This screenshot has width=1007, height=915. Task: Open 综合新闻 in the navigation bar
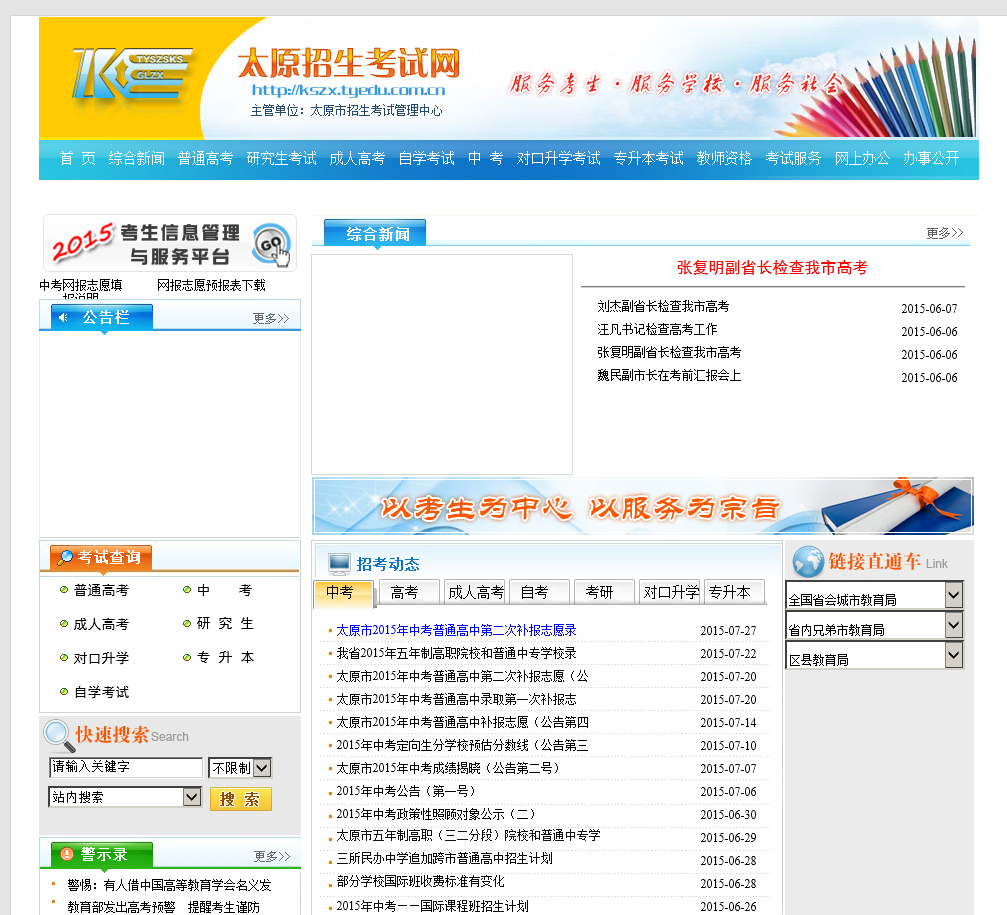[x=136, y=159]
